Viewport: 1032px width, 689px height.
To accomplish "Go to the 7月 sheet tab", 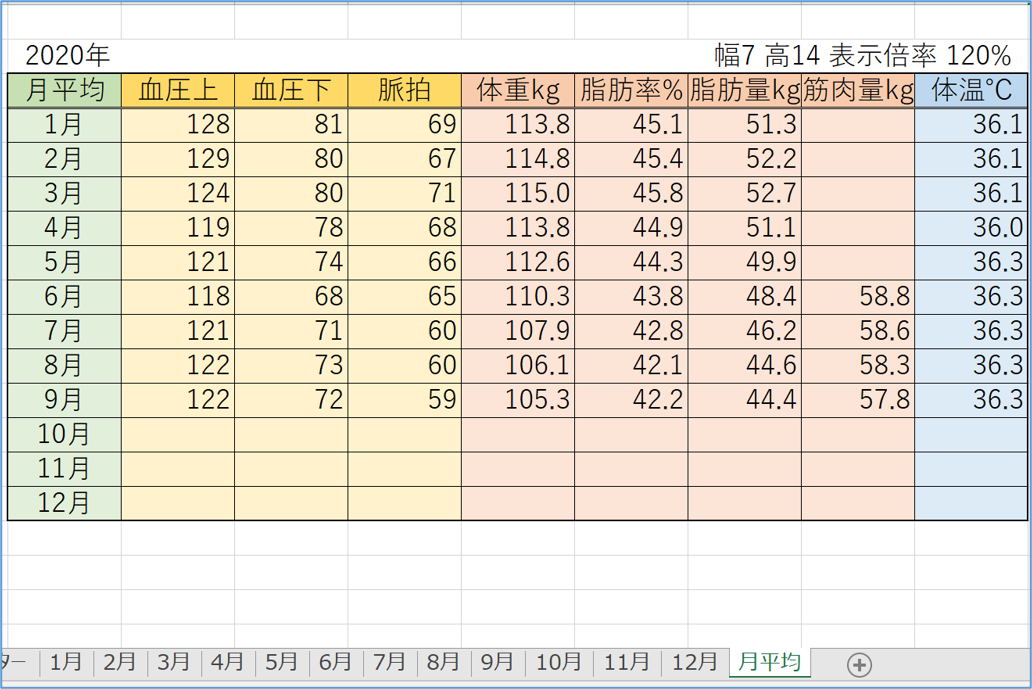I will tap(390, 662).
